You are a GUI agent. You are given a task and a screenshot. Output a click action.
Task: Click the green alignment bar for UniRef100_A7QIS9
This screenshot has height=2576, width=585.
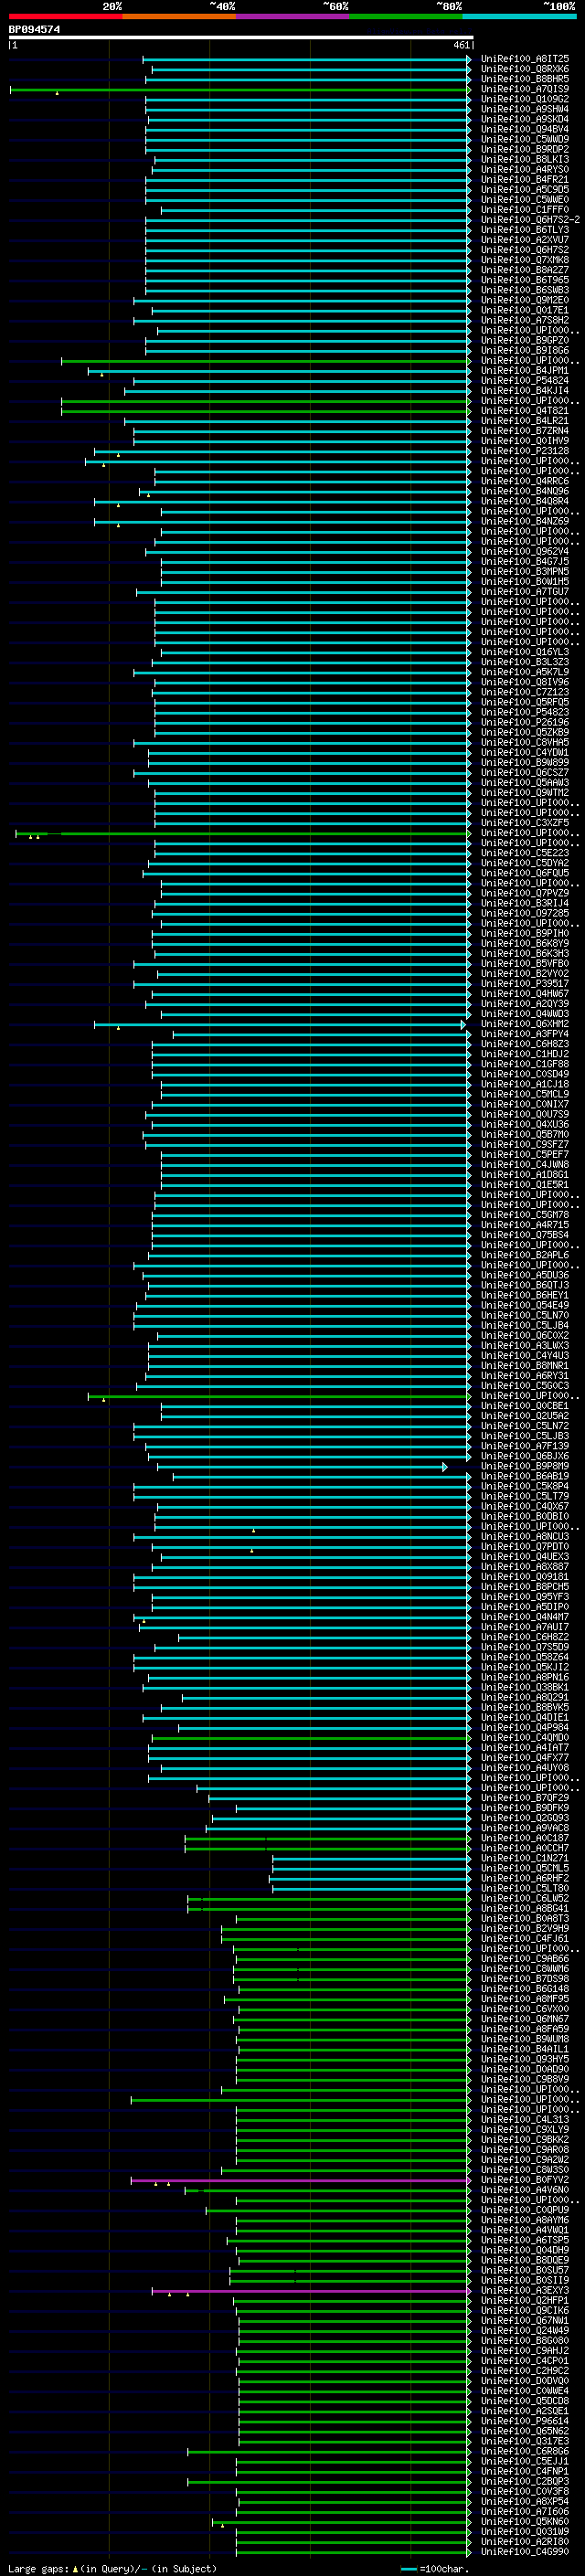[x=240, y=89]
